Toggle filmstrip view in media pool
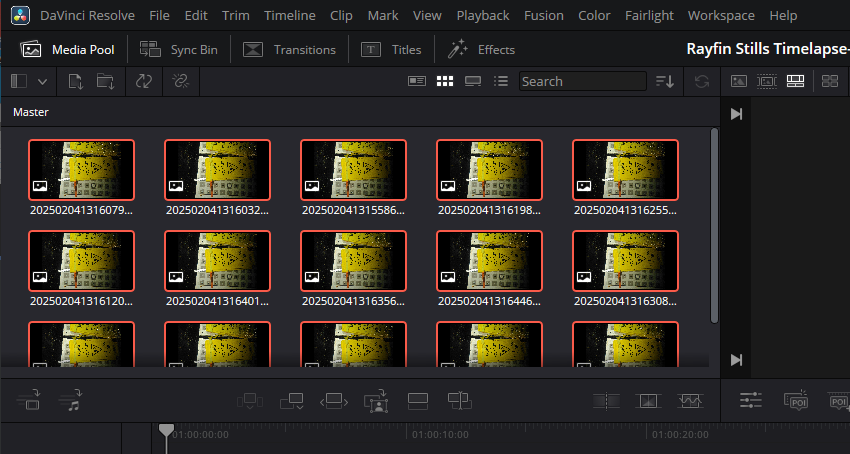Image resolution: width=850 pixels, height=454 pixels. (473, 81)
